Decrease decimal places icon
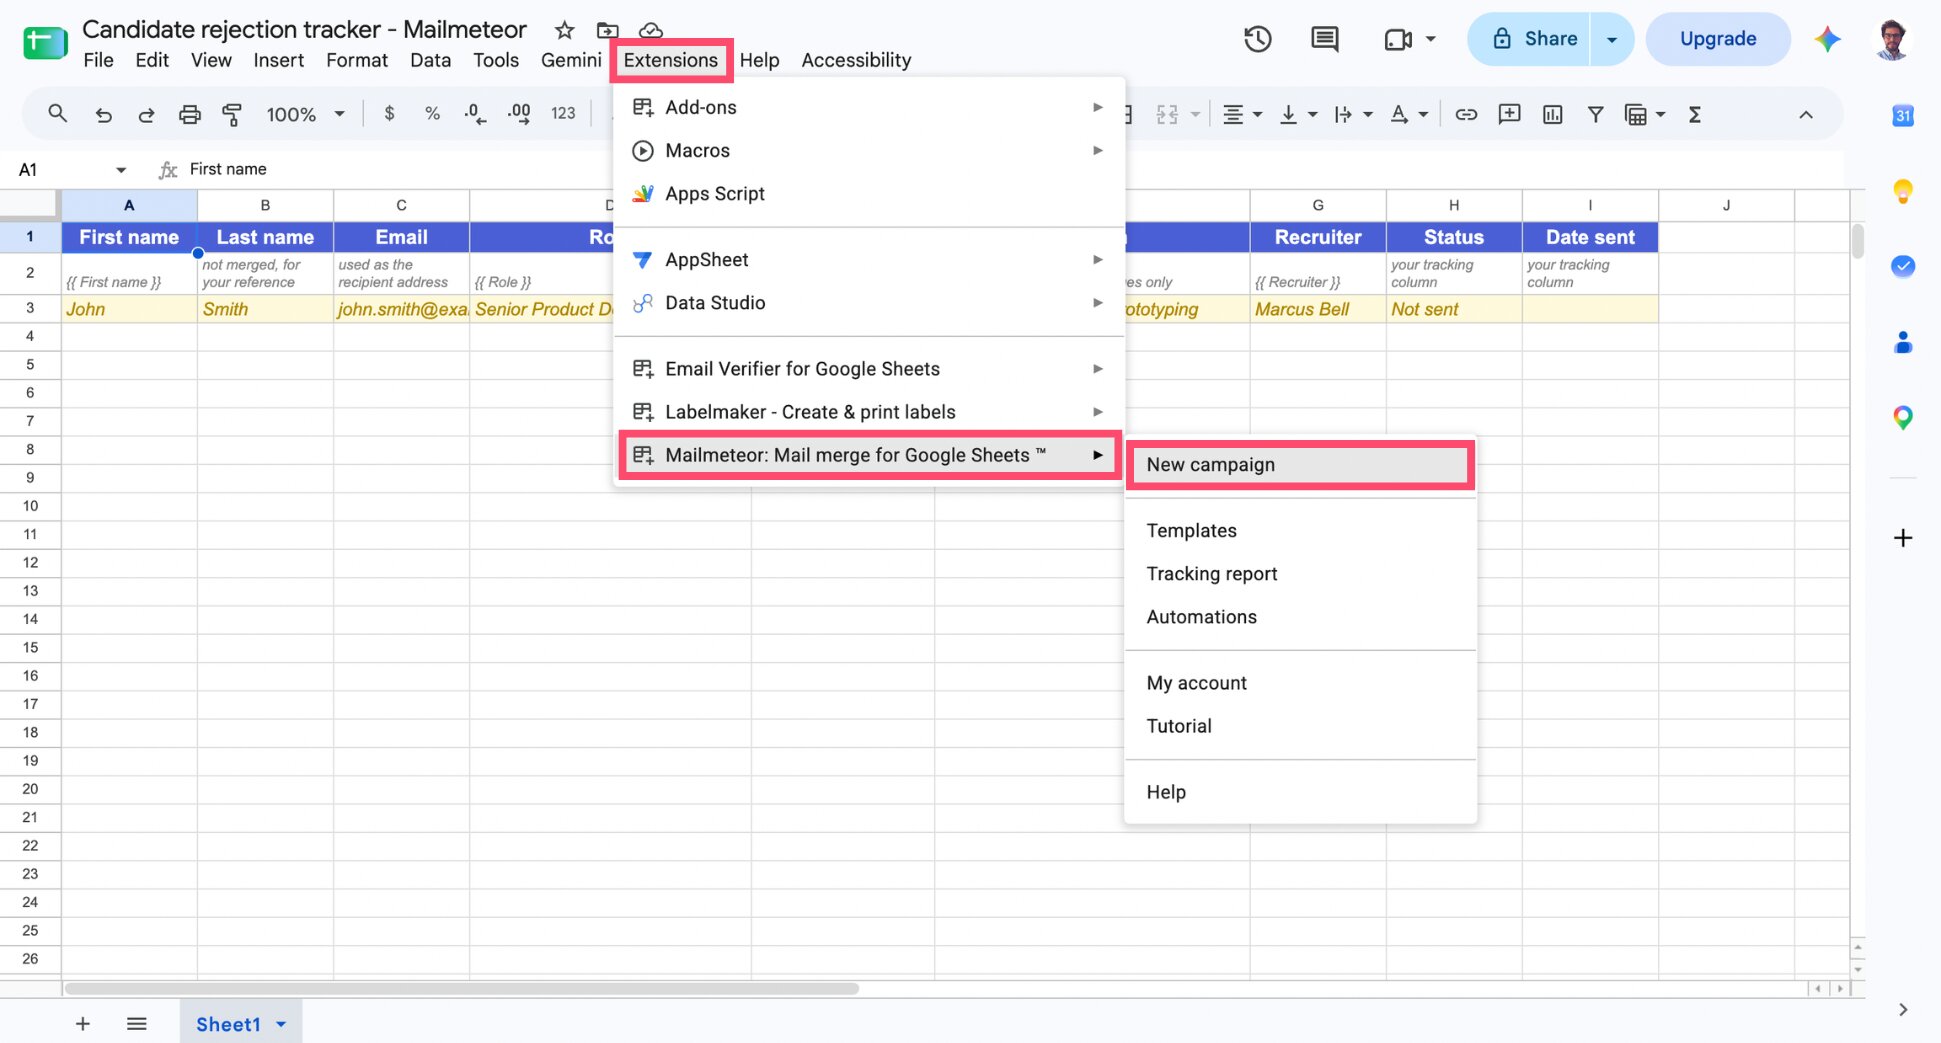This screenshot has width=1941, height=1043. tap(475, 114)
